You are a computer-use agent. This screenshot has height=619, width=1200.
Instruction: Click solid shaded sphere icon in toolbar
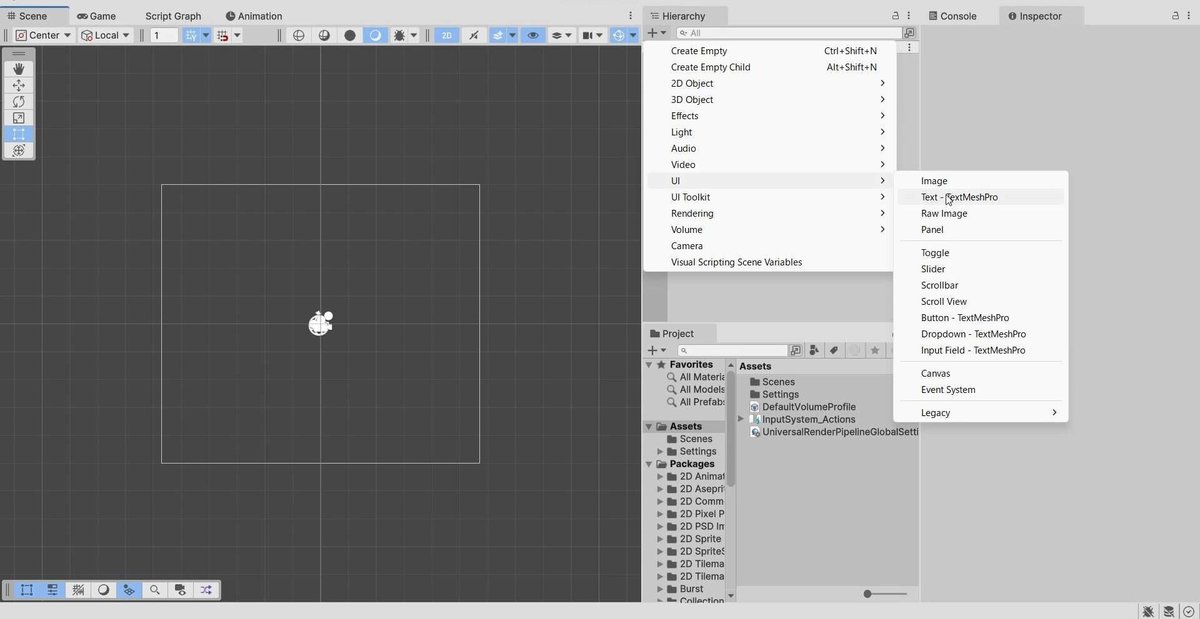tap(350, 35)
